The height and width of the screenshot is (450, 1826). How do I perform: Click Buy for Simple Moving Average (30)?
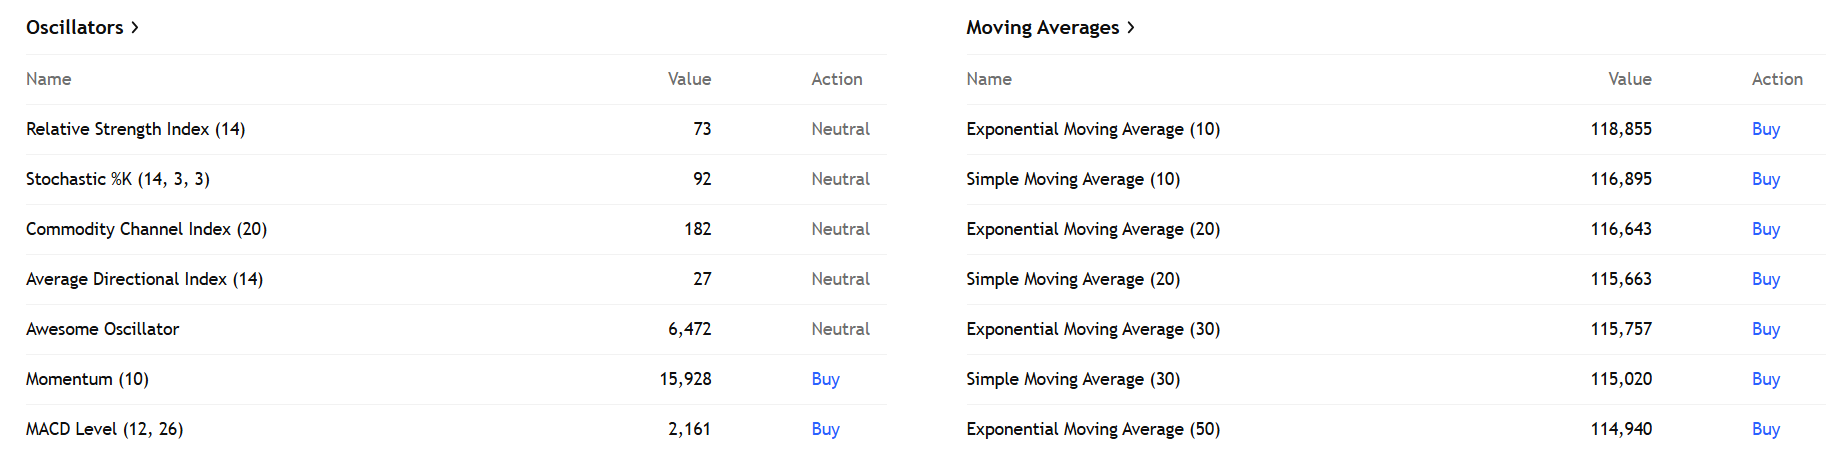[1765, 379]
